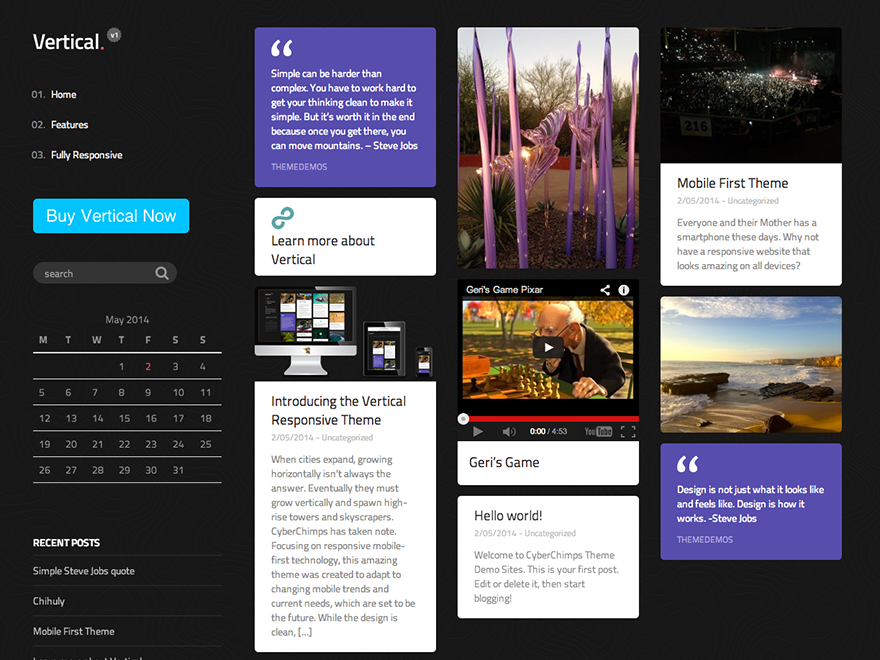The image size is (880, 660).
Task: Open the Home menu item
Action: [x=64, y=95]
